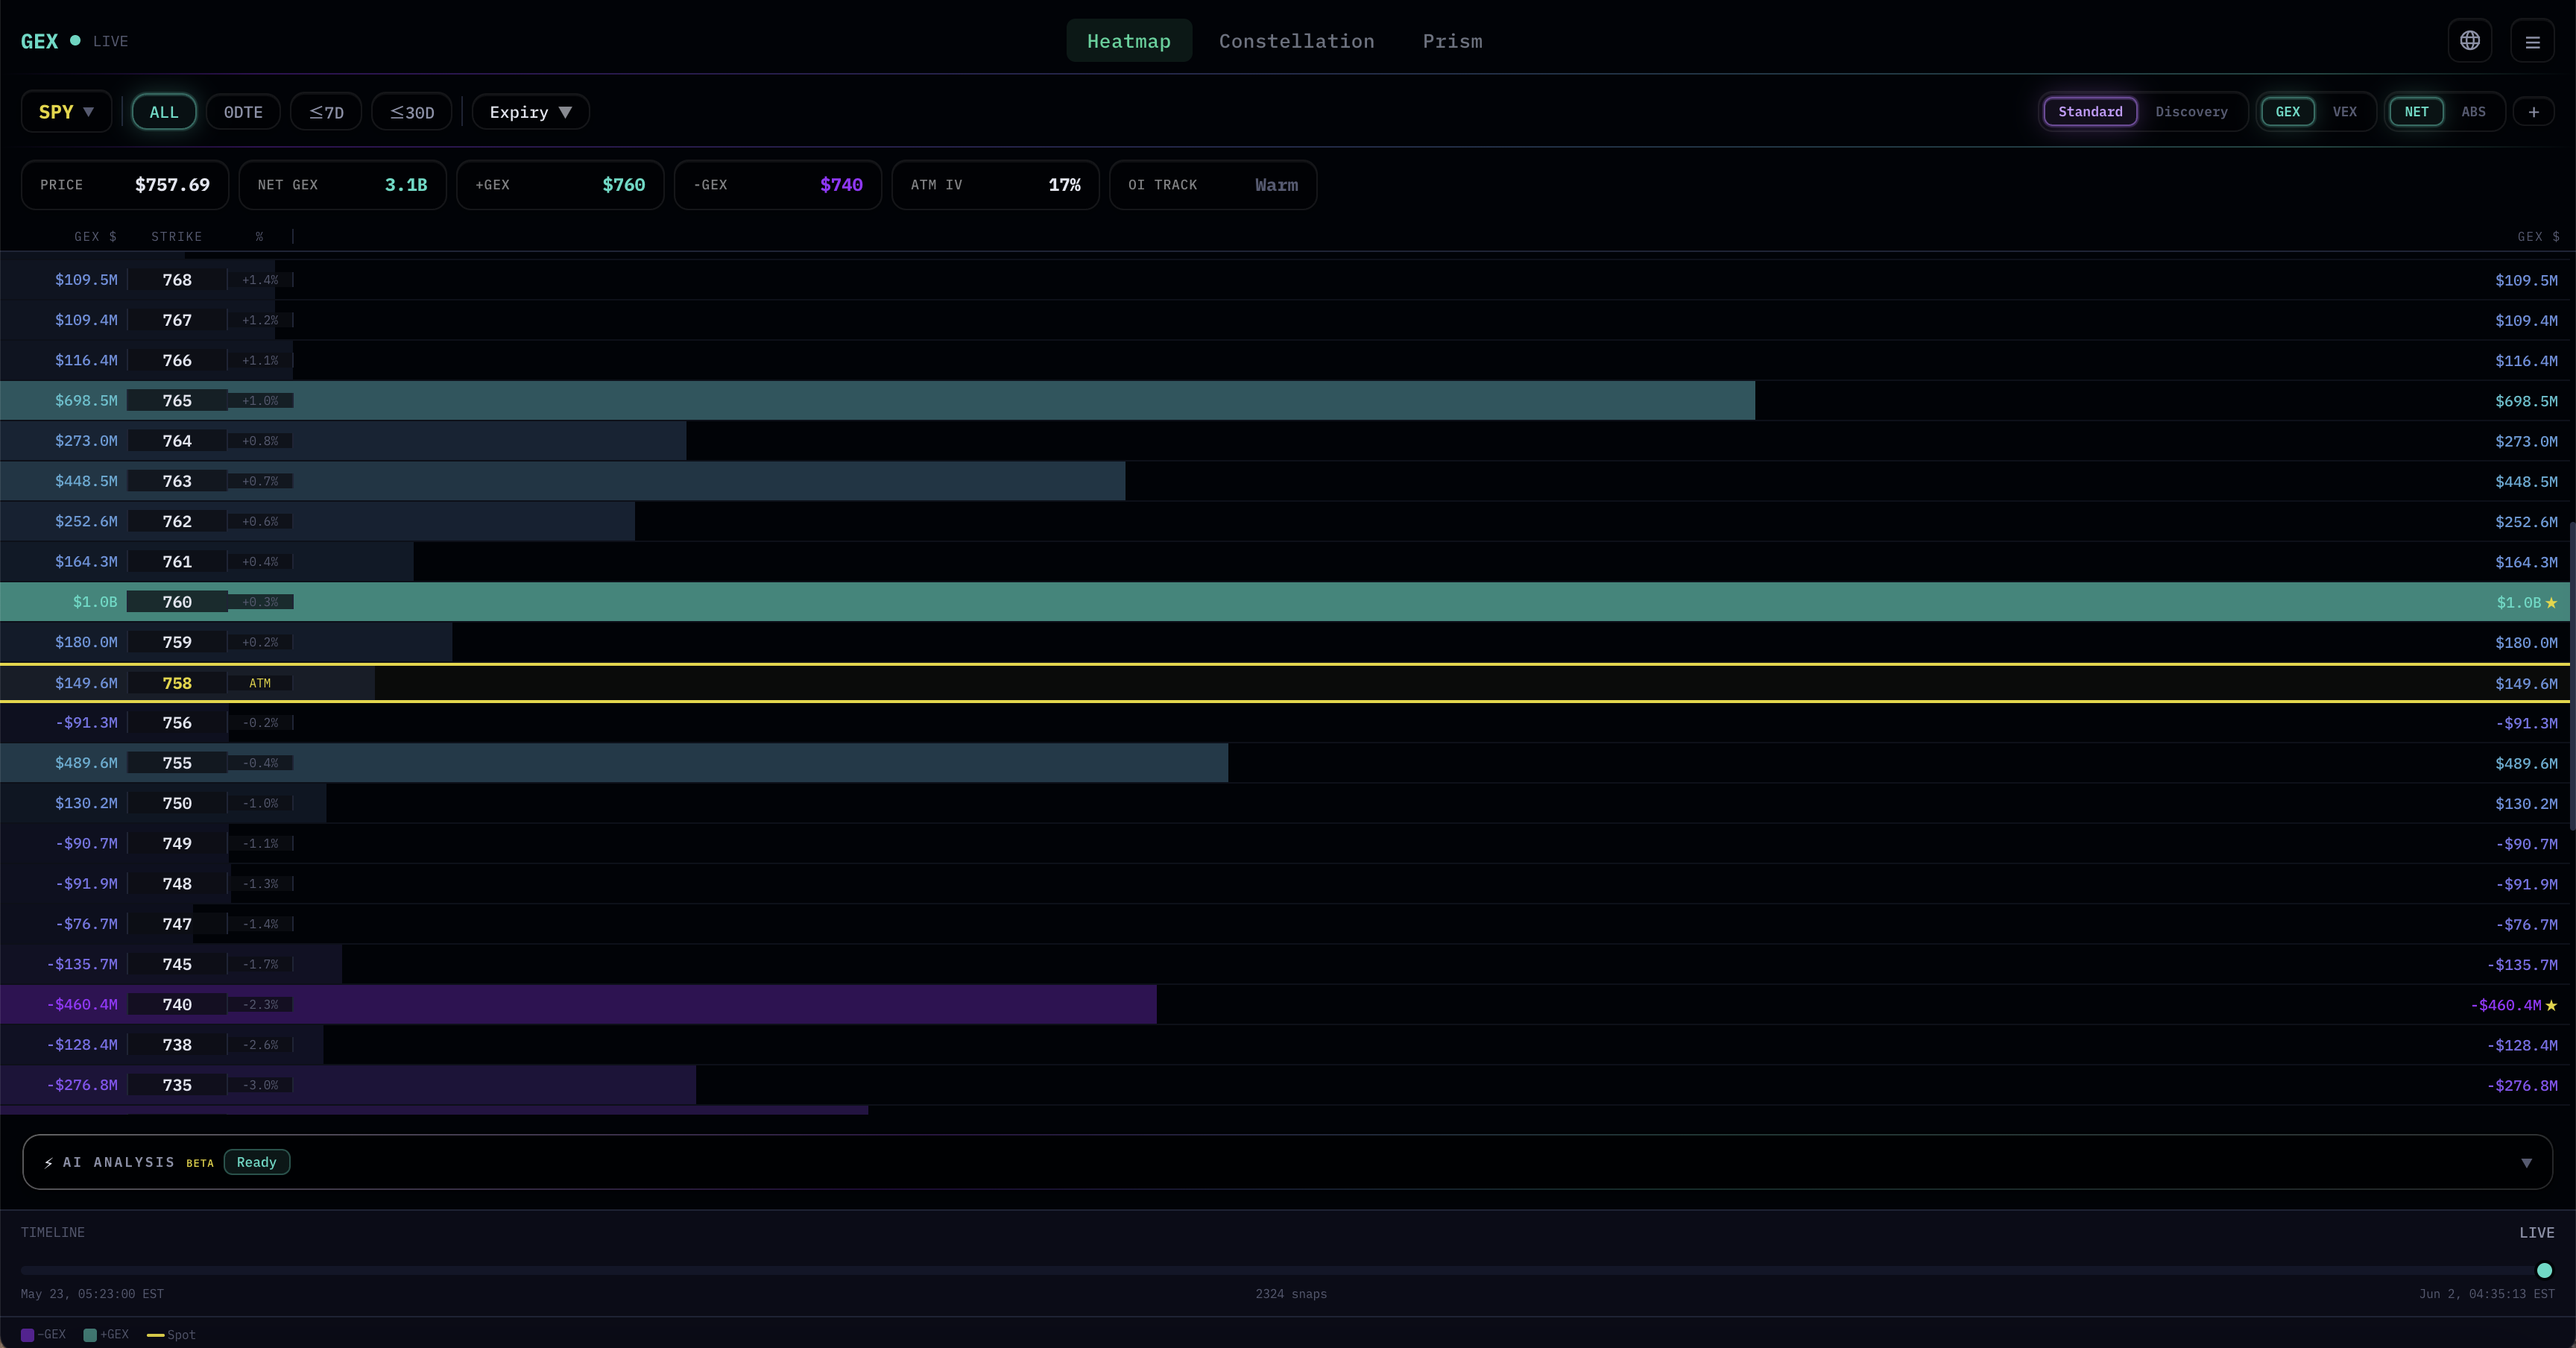Viewport: 2576px width, 1348px height.
Task: Click the NET GEX 3.1B stat card
Action: click(342, 185)
